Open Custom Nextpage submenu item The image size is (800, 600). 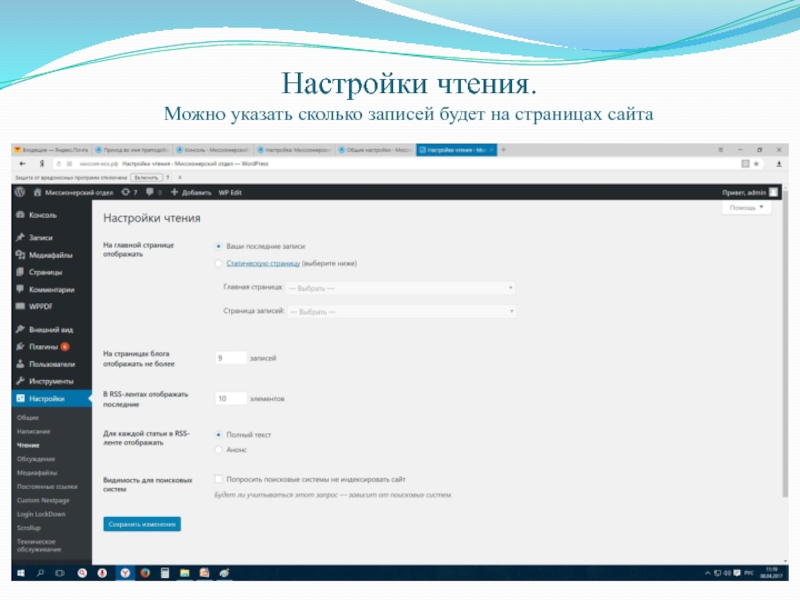43,500
